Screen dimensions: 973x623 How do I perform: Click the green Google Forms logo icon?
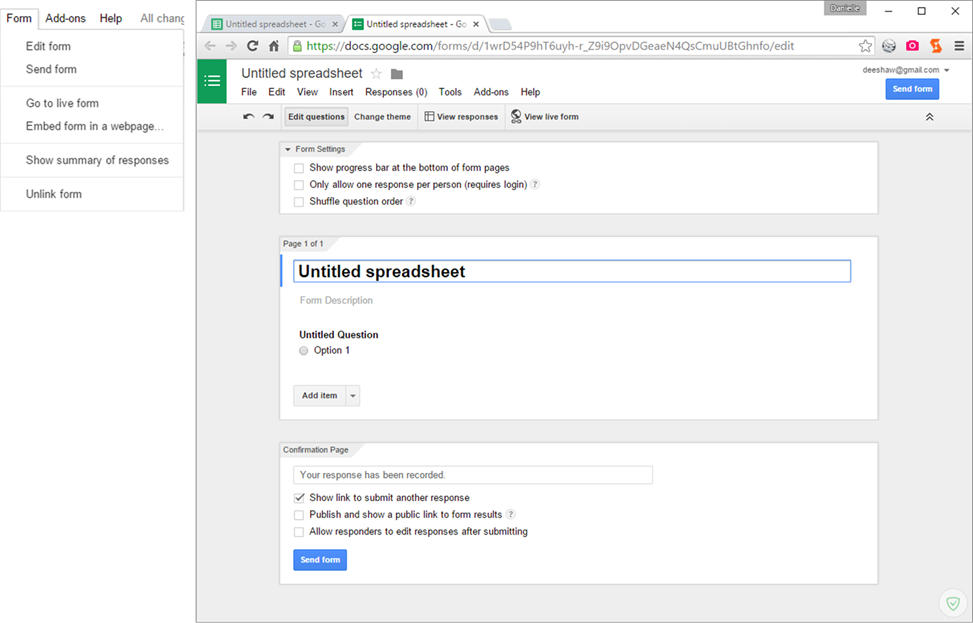(x=212, y=81)
